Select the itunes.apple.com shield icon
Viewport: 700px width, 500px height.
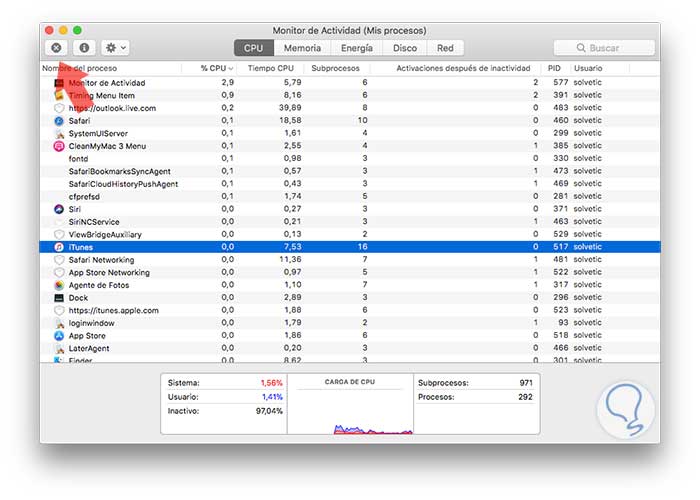59,310
